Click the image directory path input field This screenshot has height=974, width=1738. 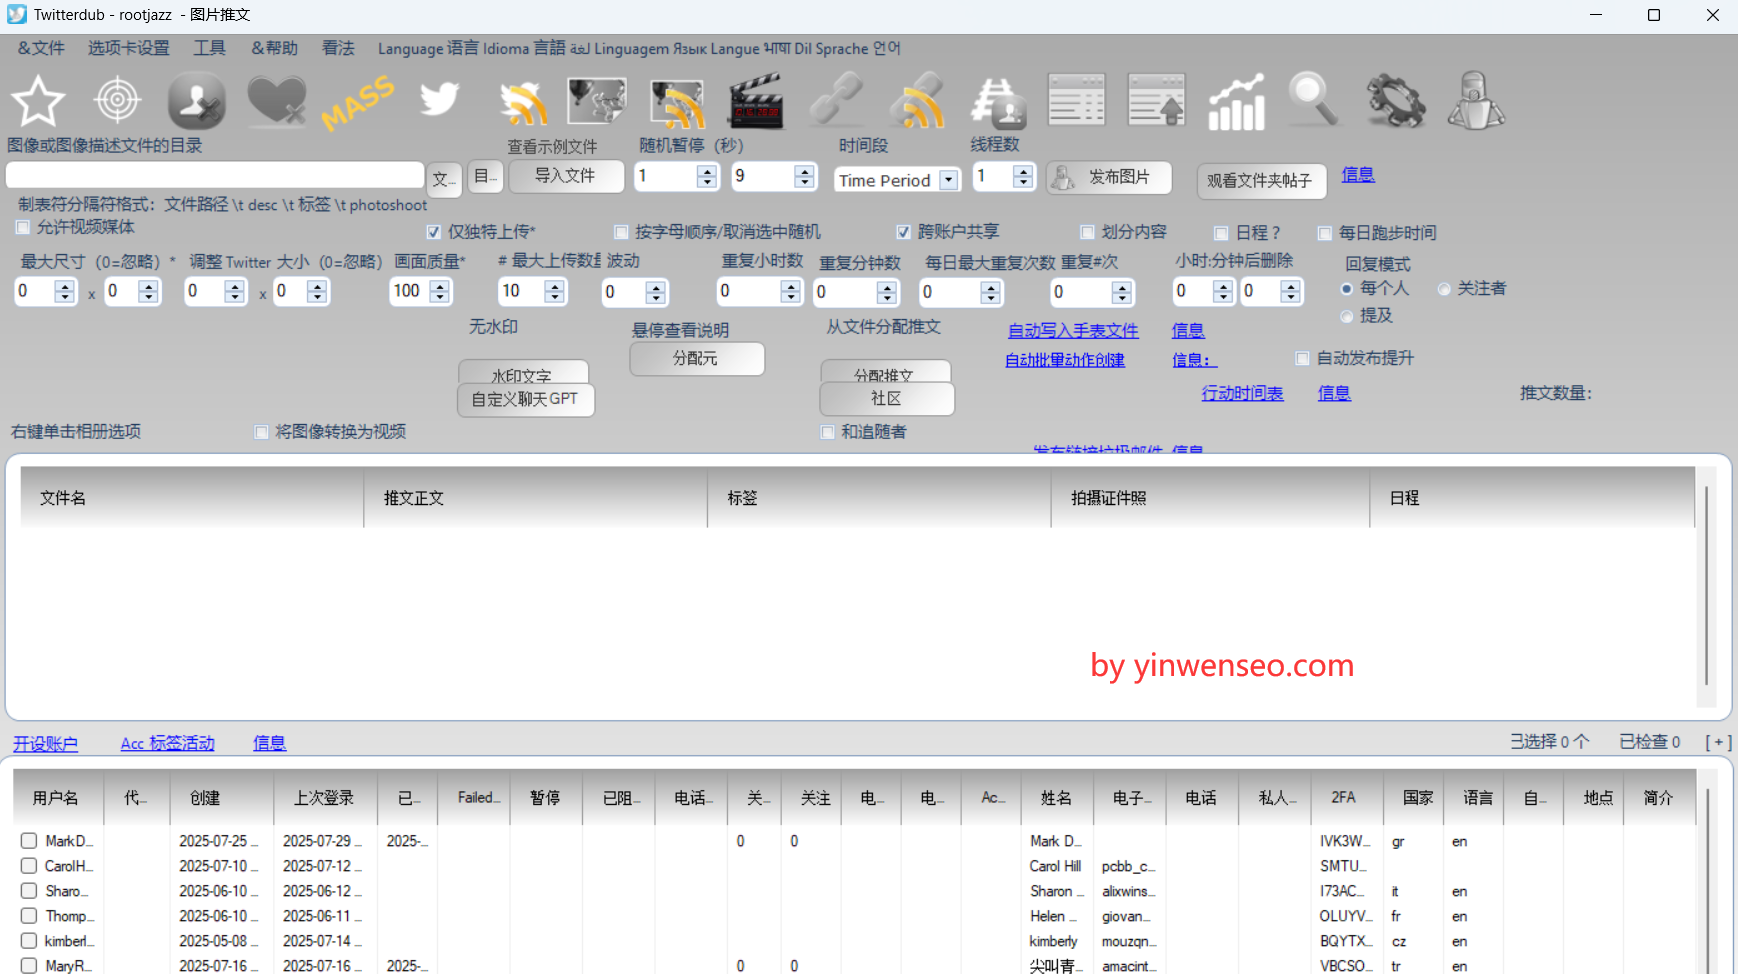[x=215, y=175]
